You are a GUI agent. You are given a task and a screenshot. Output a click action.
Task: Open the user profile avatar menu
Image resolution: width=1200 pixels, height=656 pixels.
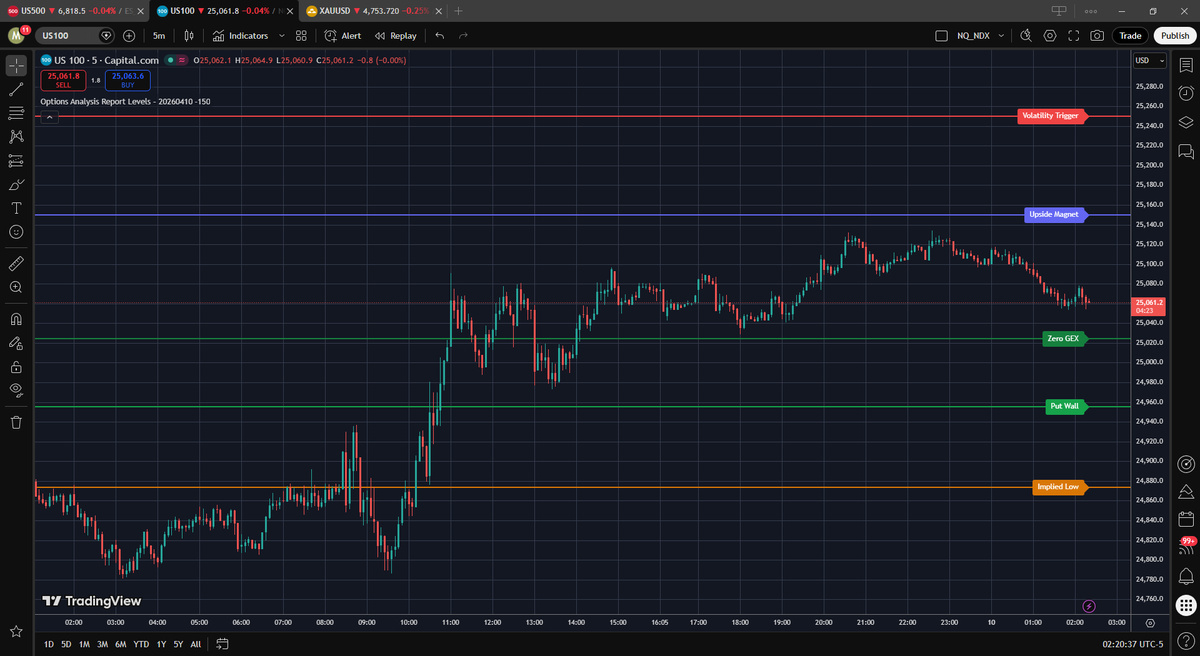coord(16,36)
